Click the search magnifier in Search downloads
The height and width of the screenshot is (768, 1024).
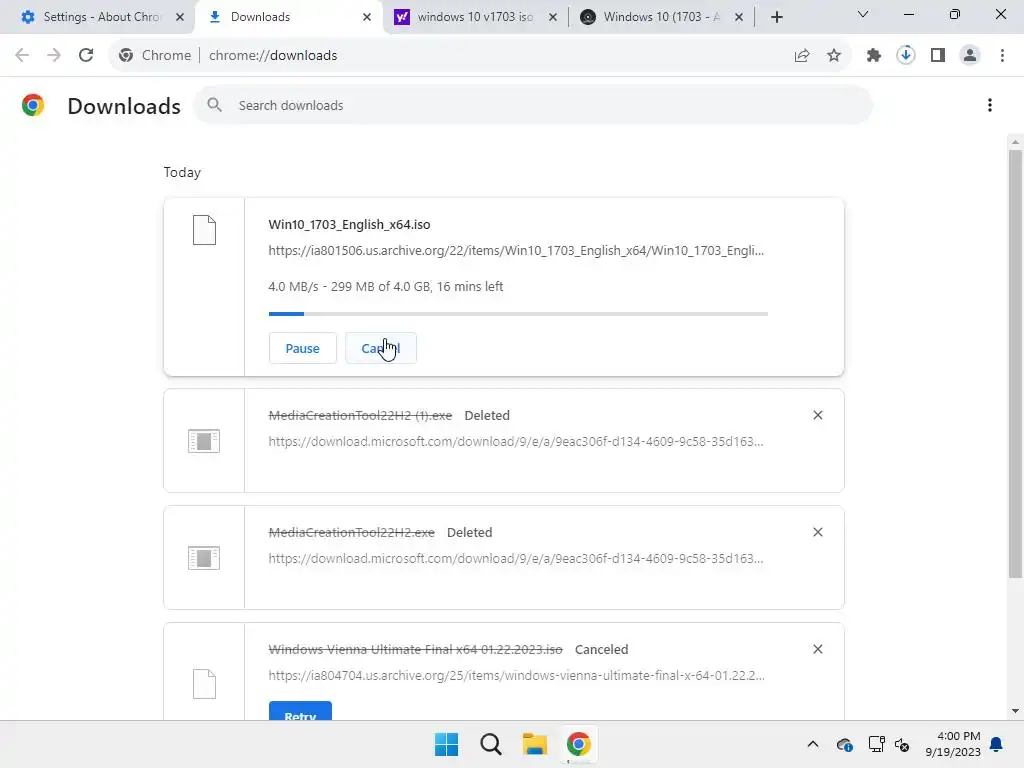pyautogui.click(x=215, y=105)
